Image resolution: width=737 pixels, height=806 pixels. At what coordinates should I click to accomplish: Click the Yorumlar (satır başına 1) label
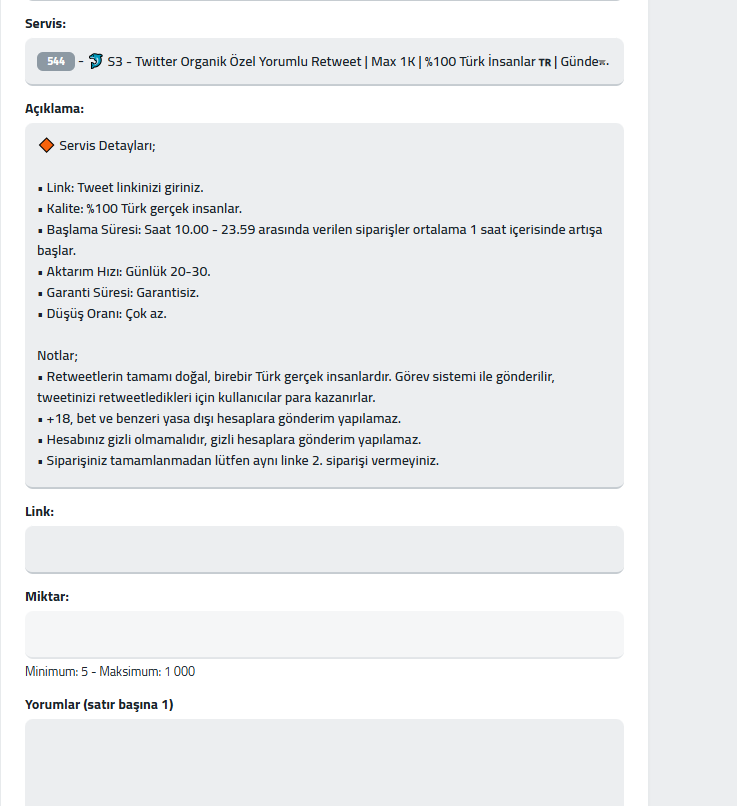pyautogui.click(x=99, y=704)
